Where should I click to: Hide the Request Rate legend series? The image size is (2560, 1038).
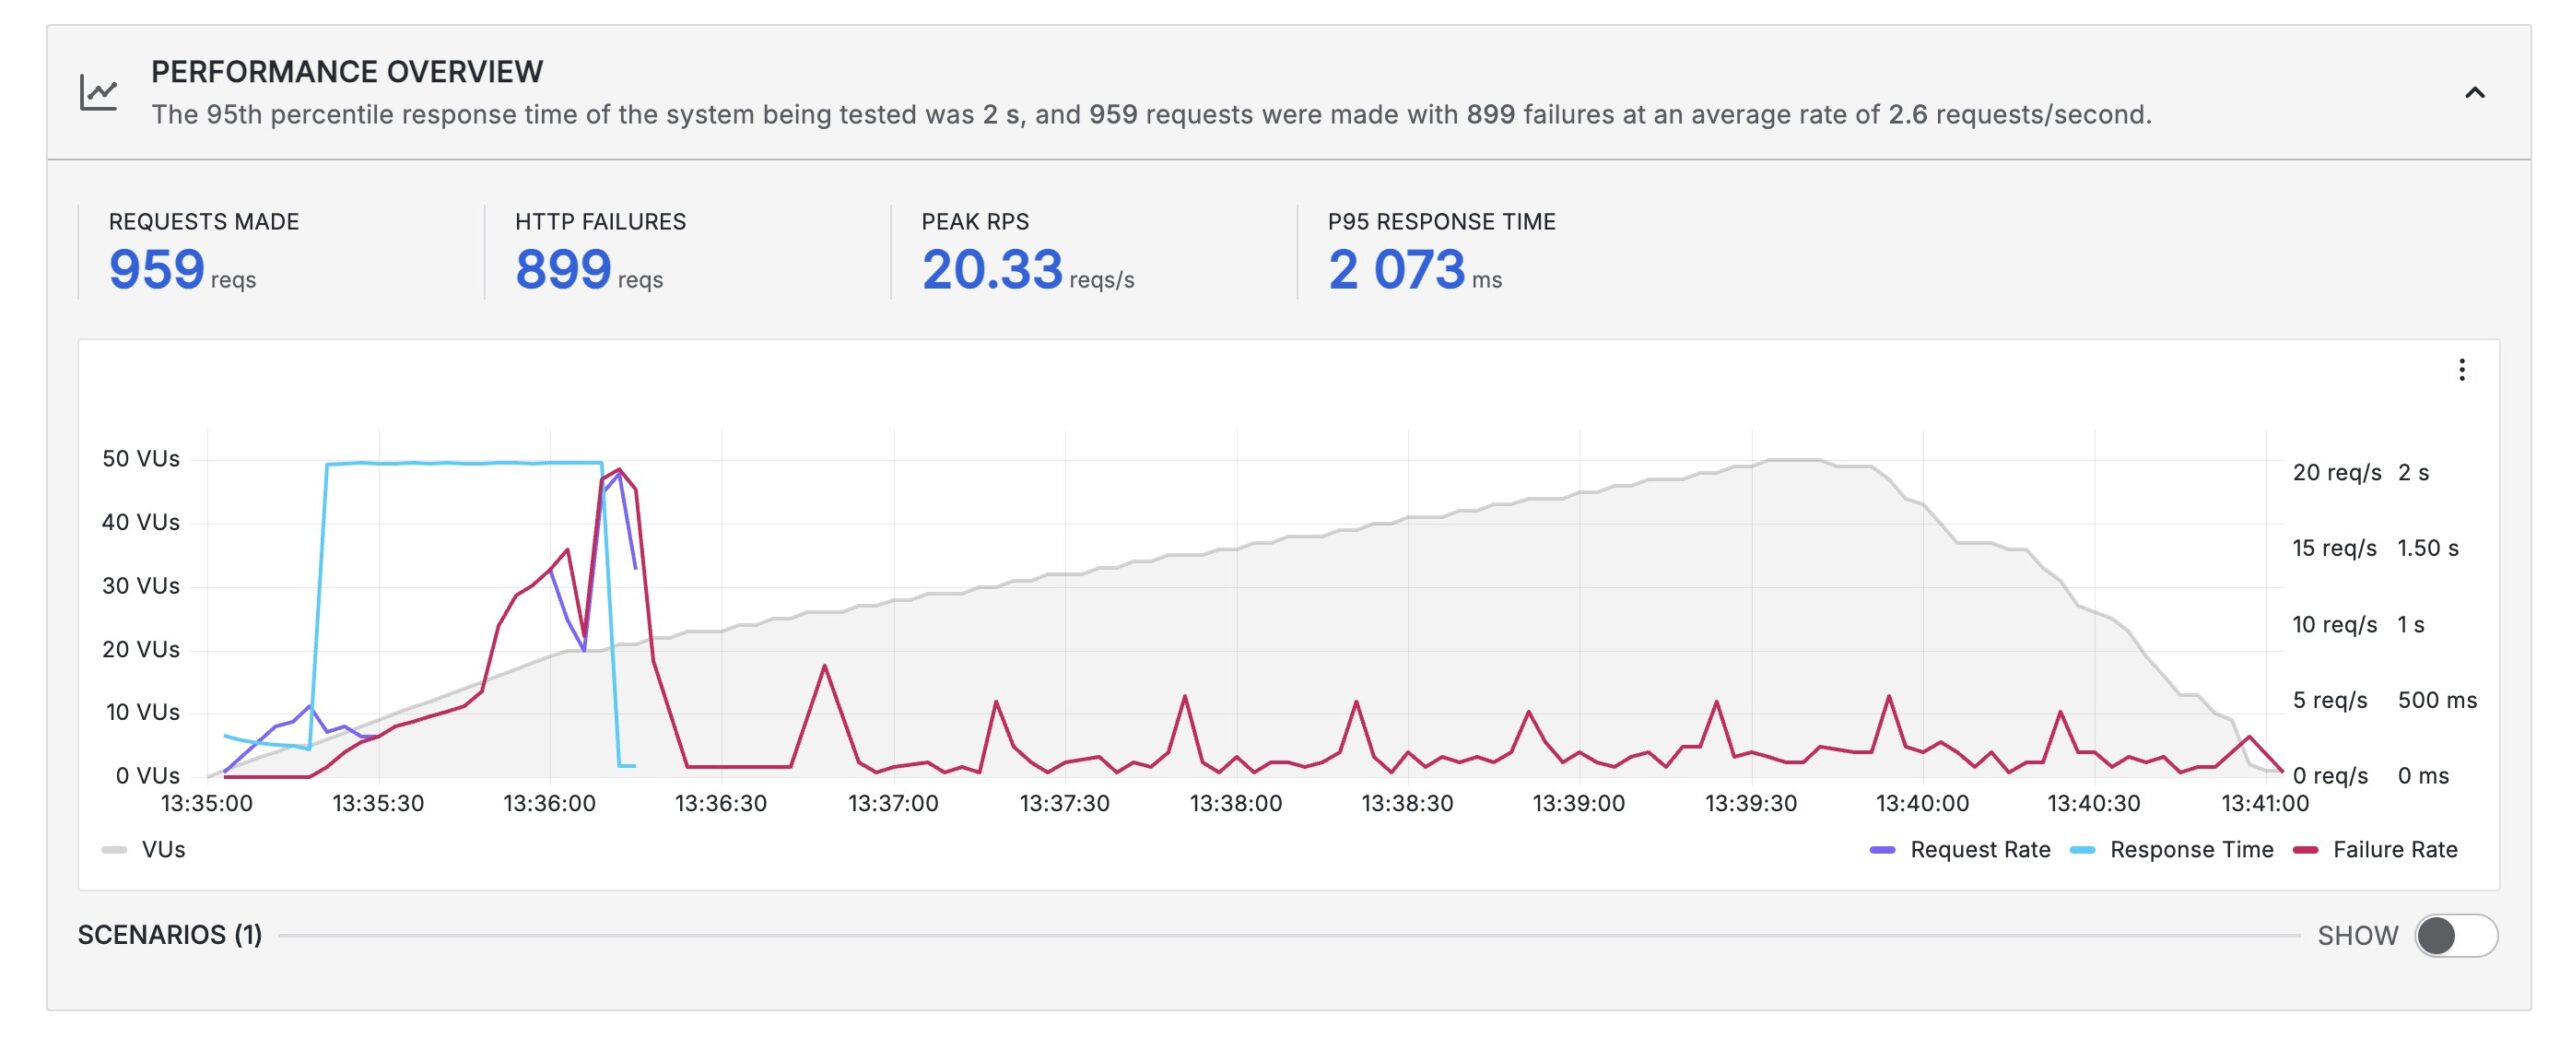pos(1979,850)
